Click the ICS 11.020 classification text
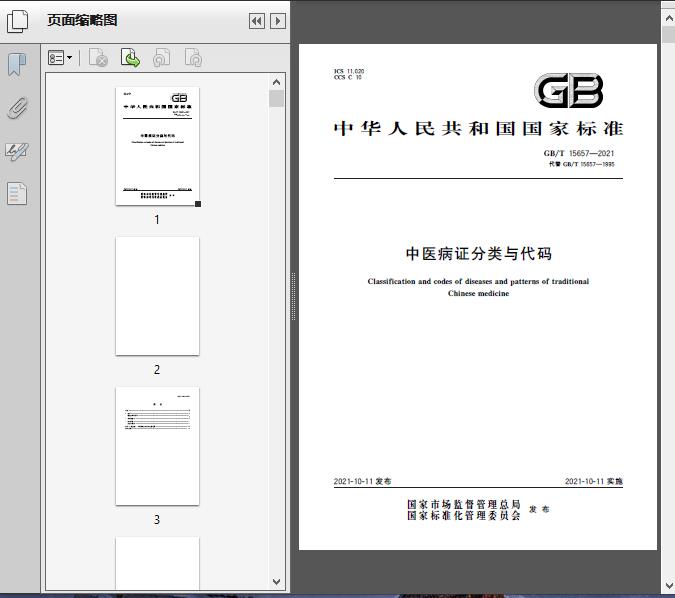 [349, 71]
